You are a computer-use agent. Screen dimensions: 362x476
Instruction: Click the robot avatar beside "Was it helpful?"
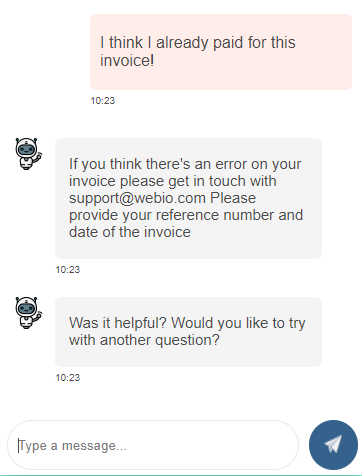28,313
